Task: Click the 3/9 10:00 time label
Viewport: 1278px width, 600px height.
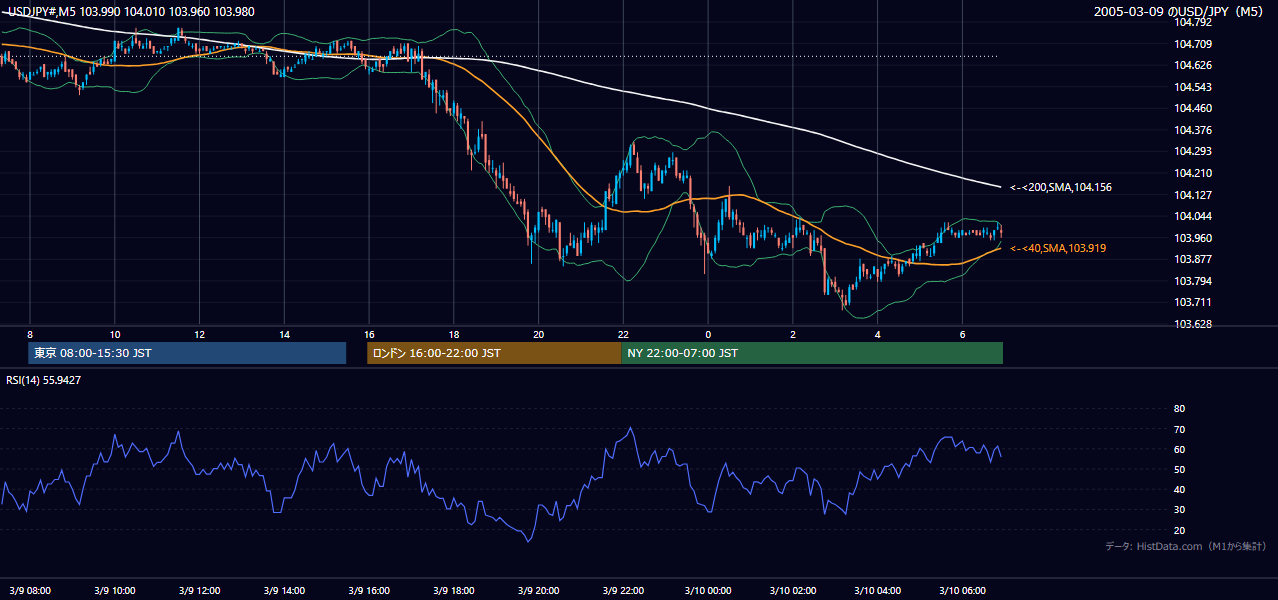Action: point(115,590)
